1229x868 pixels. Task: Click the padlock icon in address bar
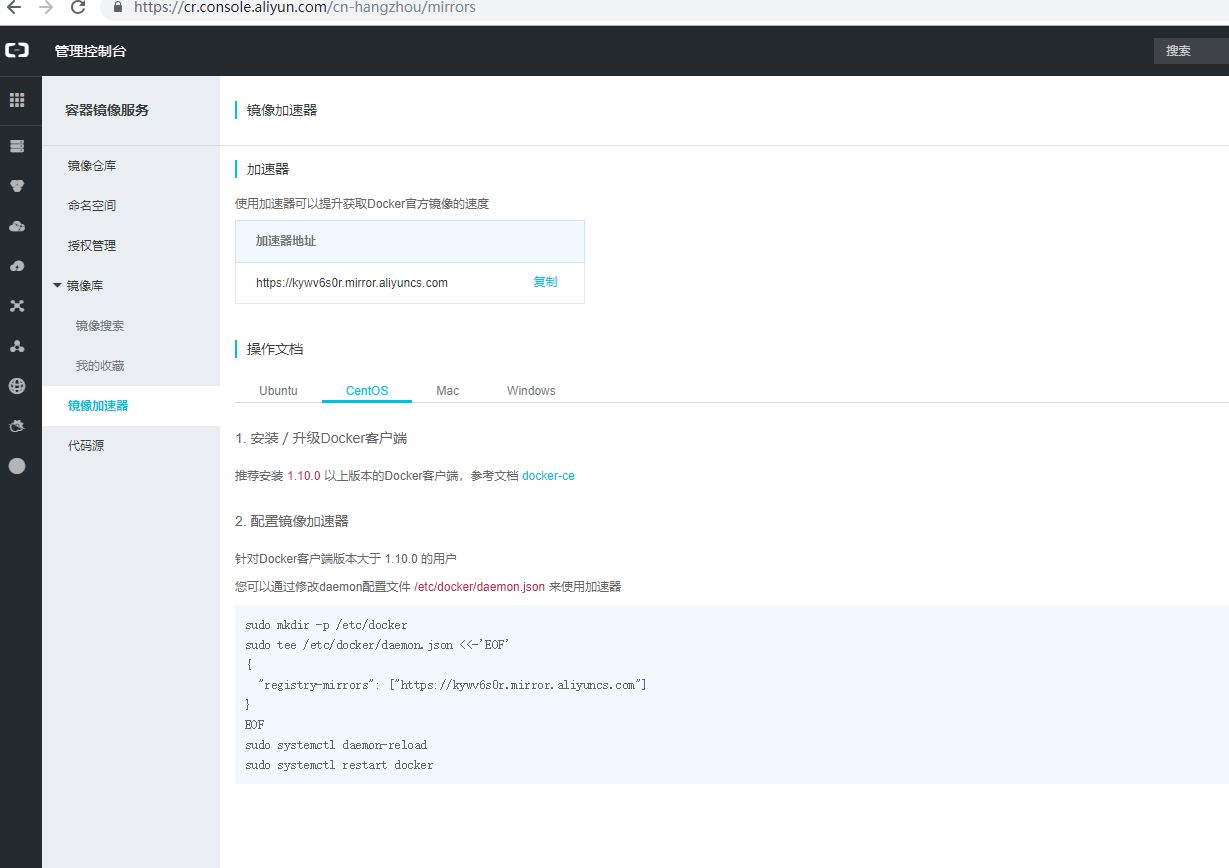[x=119, y=7]
